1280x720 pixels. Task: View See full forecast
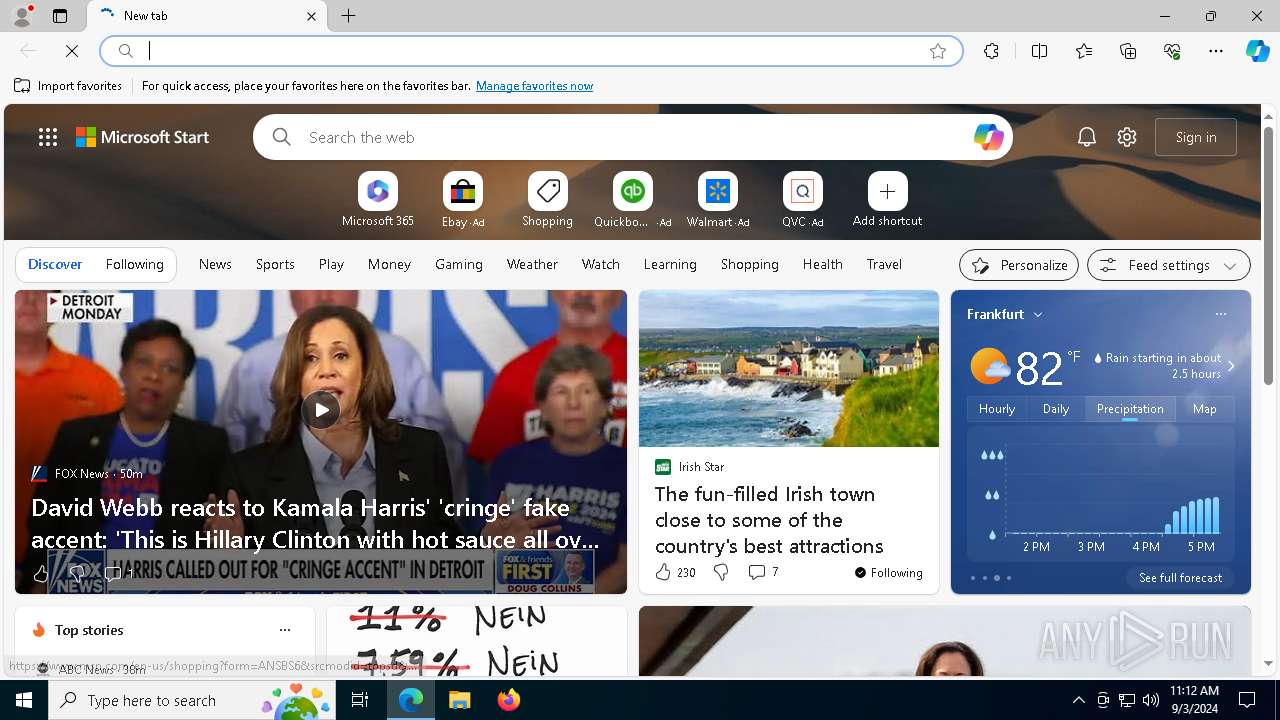[1180, 578]
